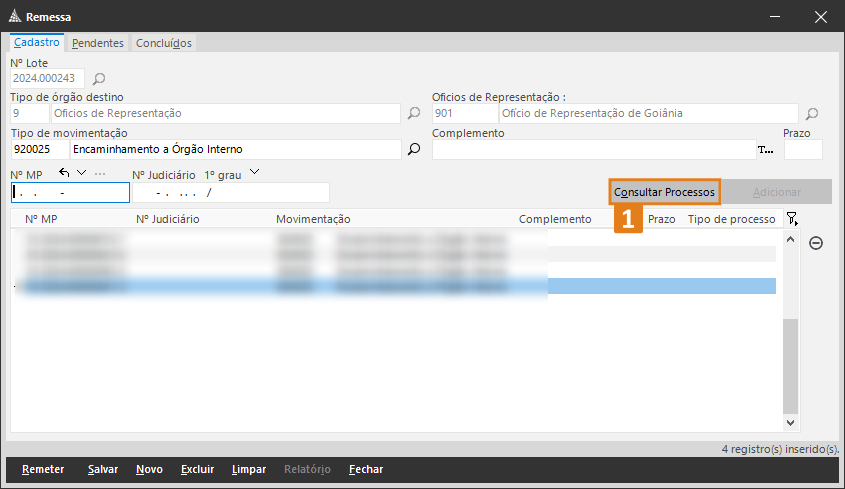Click the undo arrow next to Nº MP
The image size is (845, 489).
[x=64, y=173]
